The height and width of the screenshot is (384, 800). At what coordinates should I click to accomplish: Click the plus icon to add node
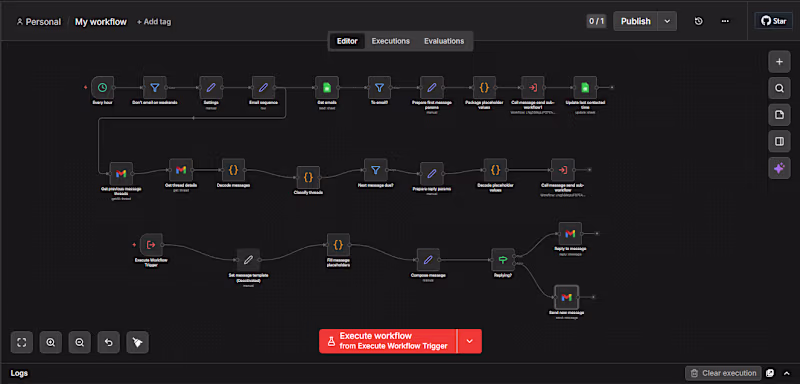pos(779,62)
